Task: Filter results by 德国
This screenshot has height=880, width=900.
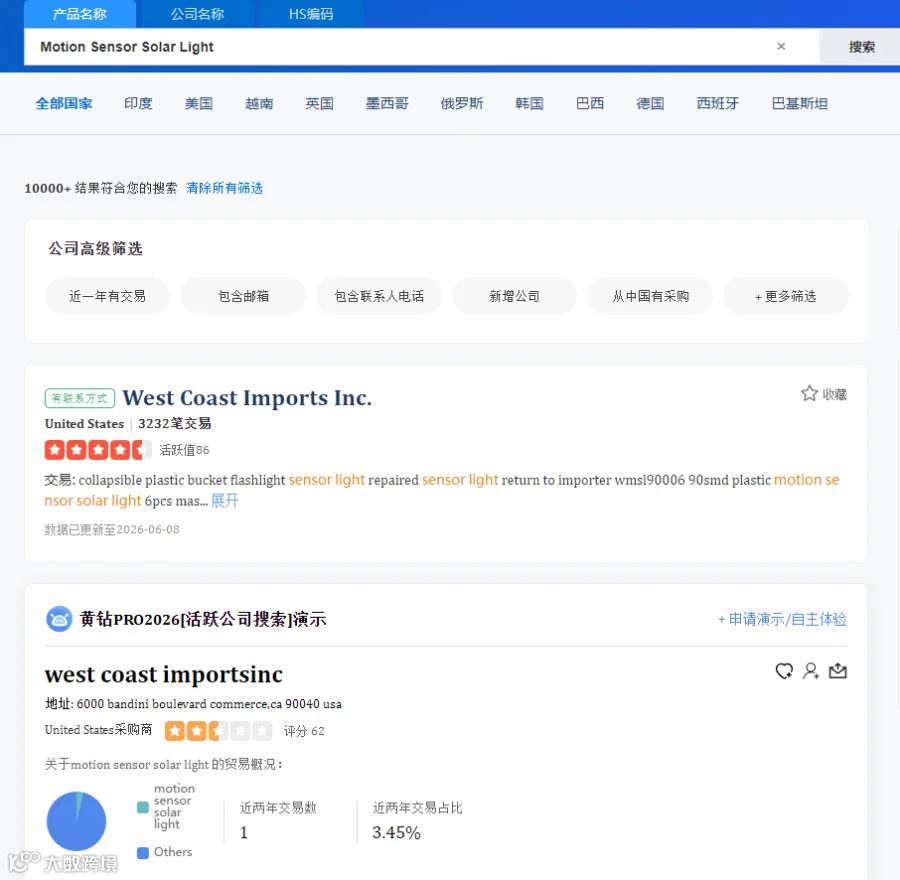Action: tap(650, 103)
